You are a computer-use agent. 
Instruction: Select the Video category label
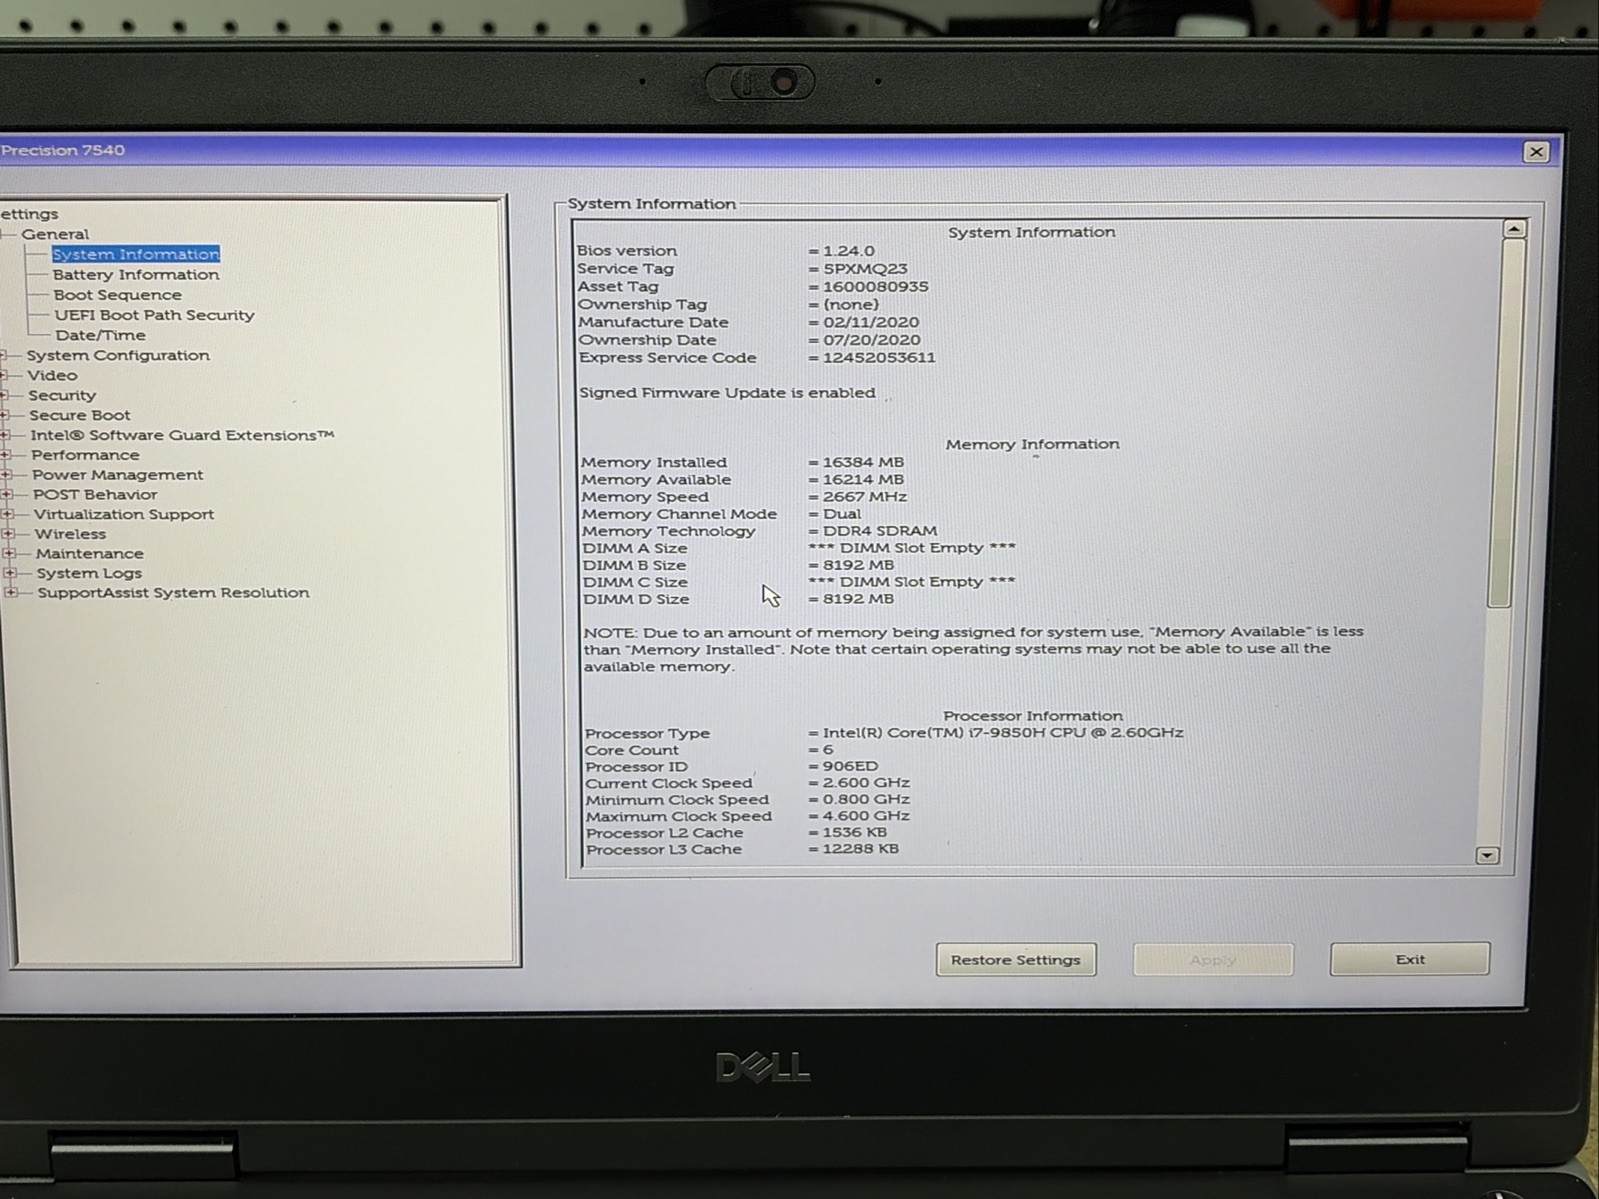pos(52,375)
